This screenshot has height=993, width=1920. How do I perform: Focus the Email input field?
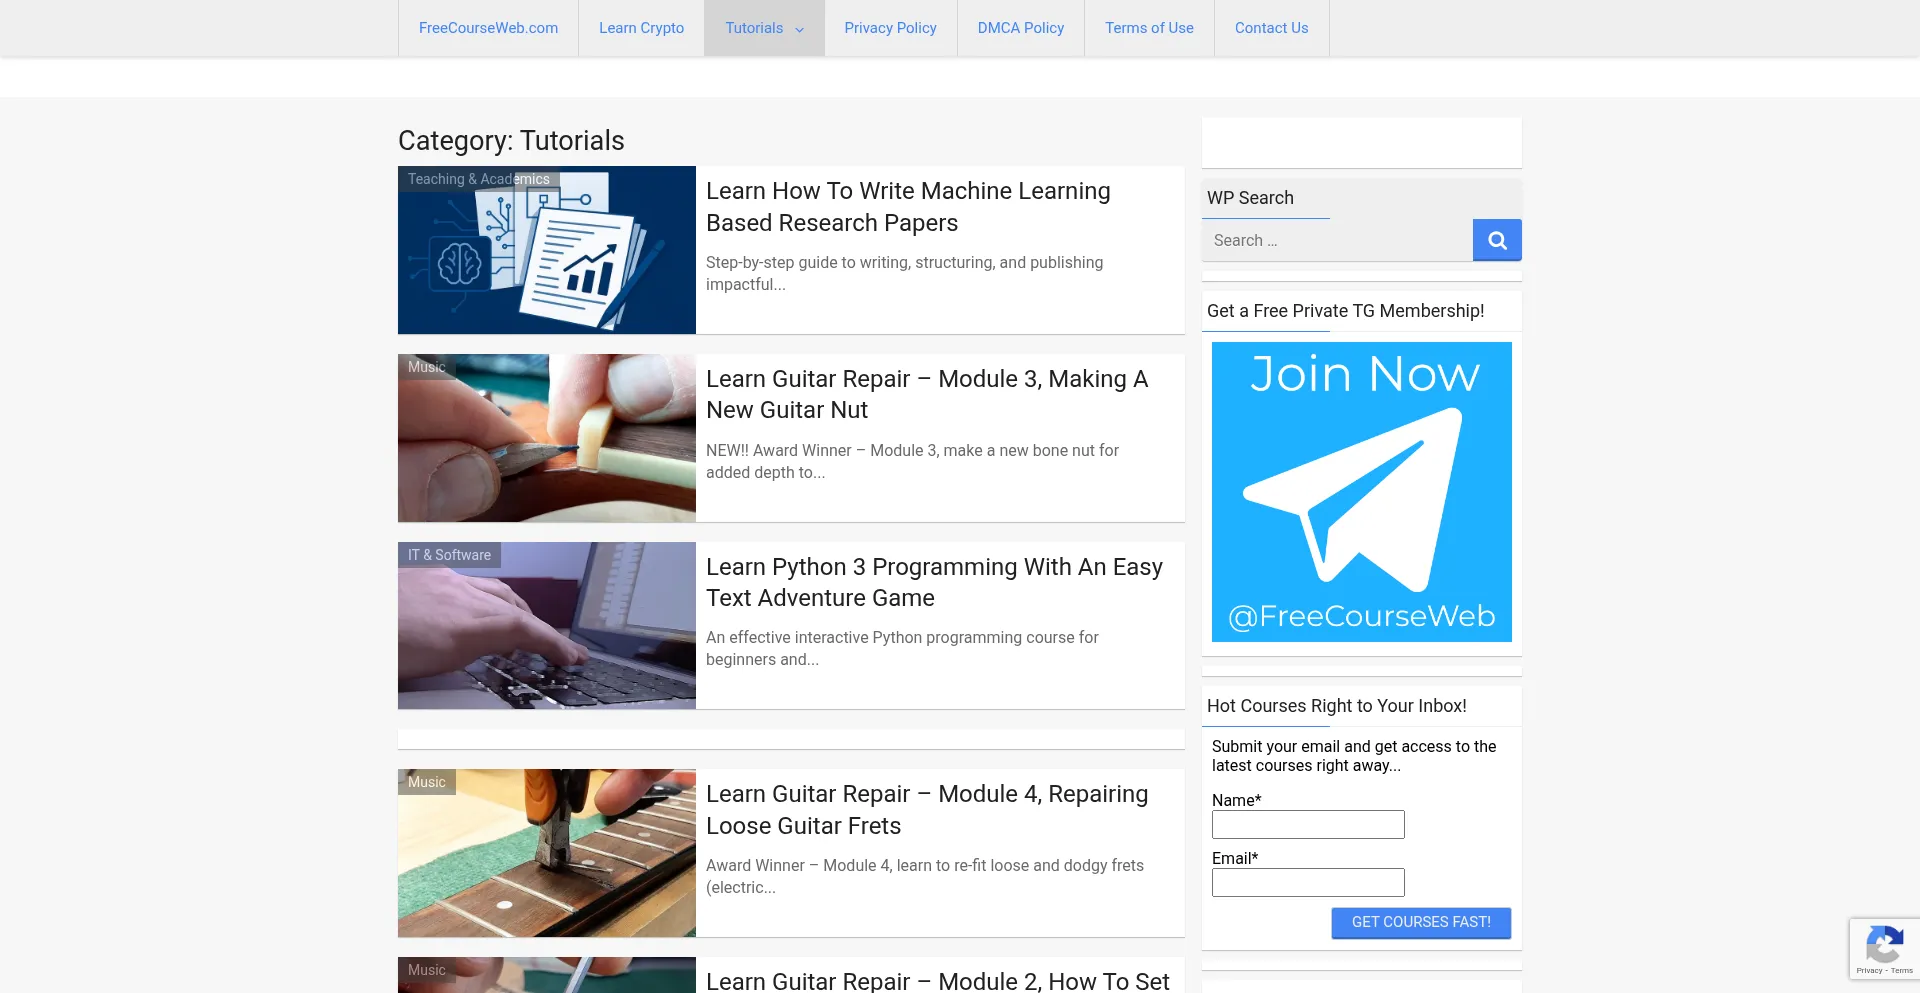1308,882
